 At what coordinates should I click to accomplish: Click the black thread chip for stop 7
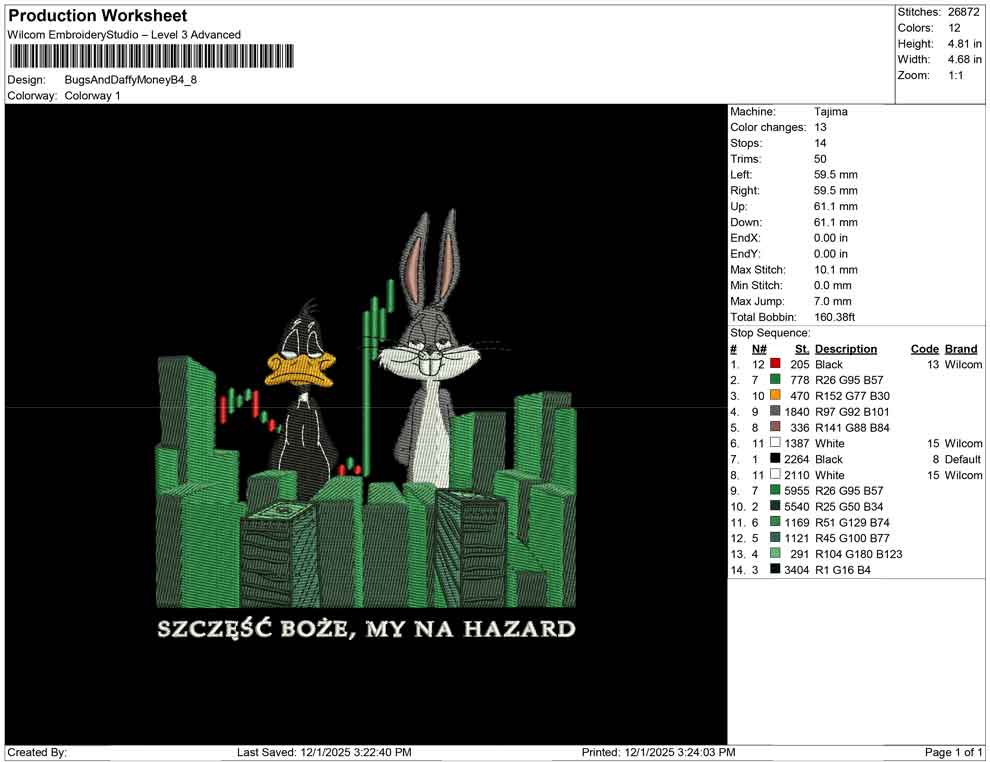775,459
